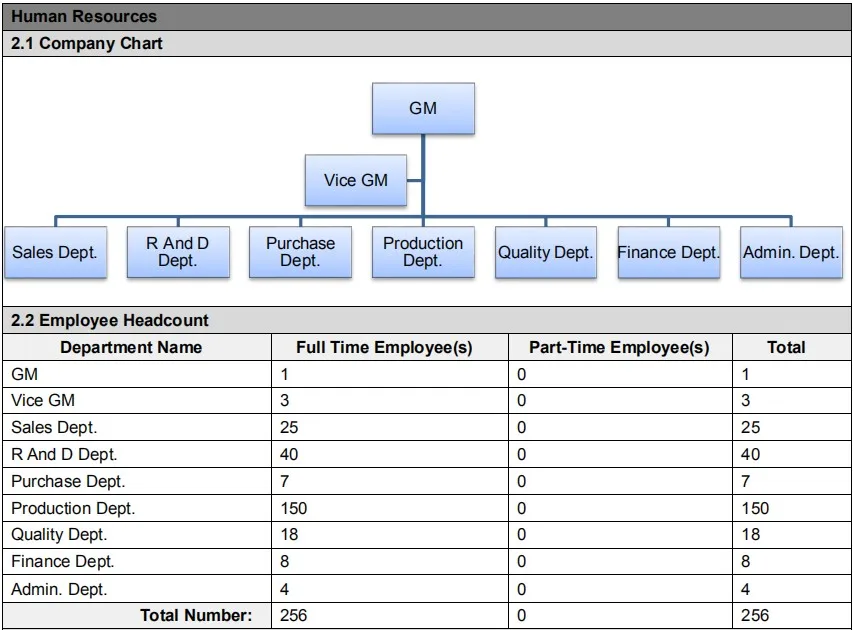The image size is (853, 630).
Task: Select the 2.1 Company Chart heading
Action: (x=87, y=44)
